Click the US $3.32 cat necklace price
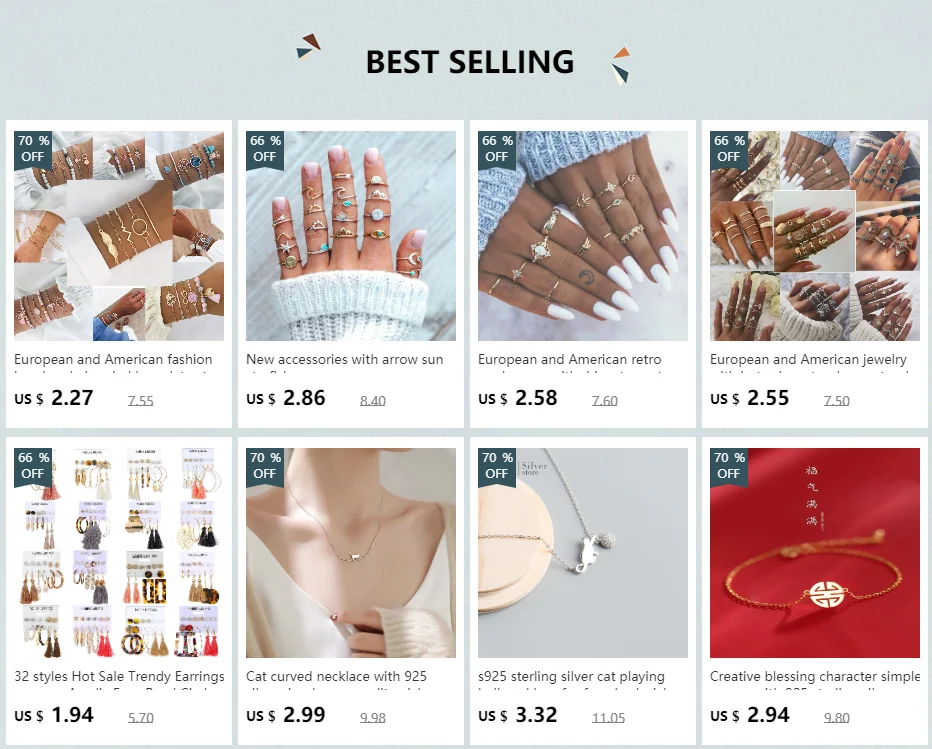 (518, 715)
